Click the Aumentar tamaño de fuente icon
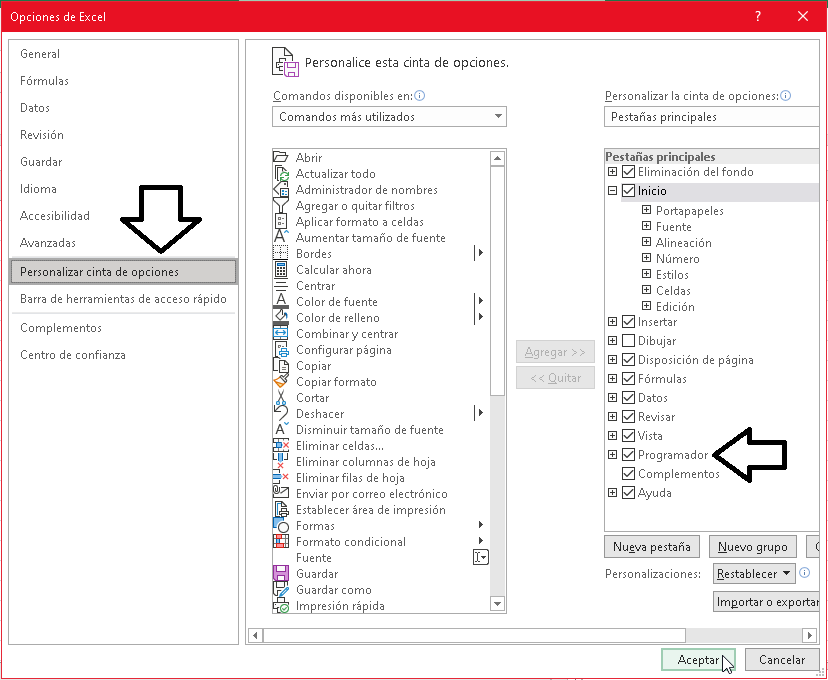 click(281, 237)
